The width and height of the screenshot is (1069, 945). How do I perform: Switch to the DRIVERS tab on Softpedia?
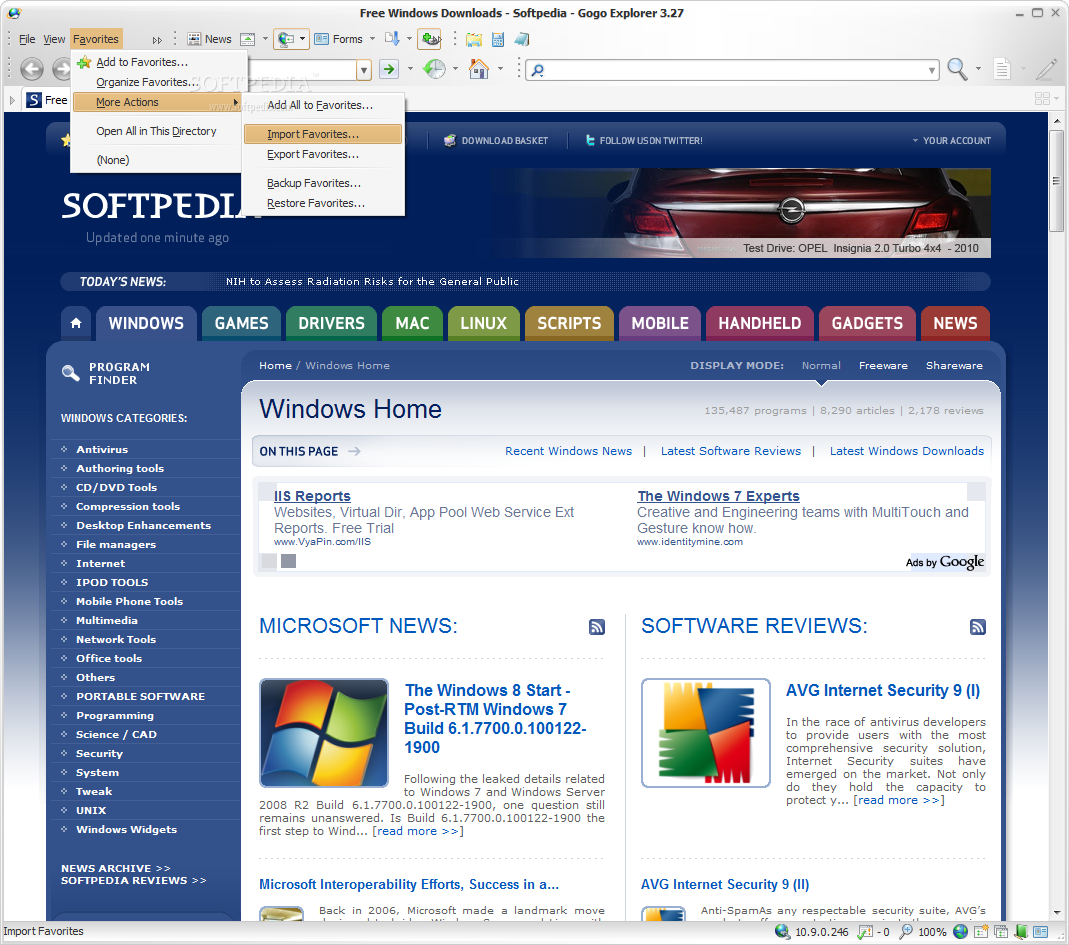click(331, 323)
